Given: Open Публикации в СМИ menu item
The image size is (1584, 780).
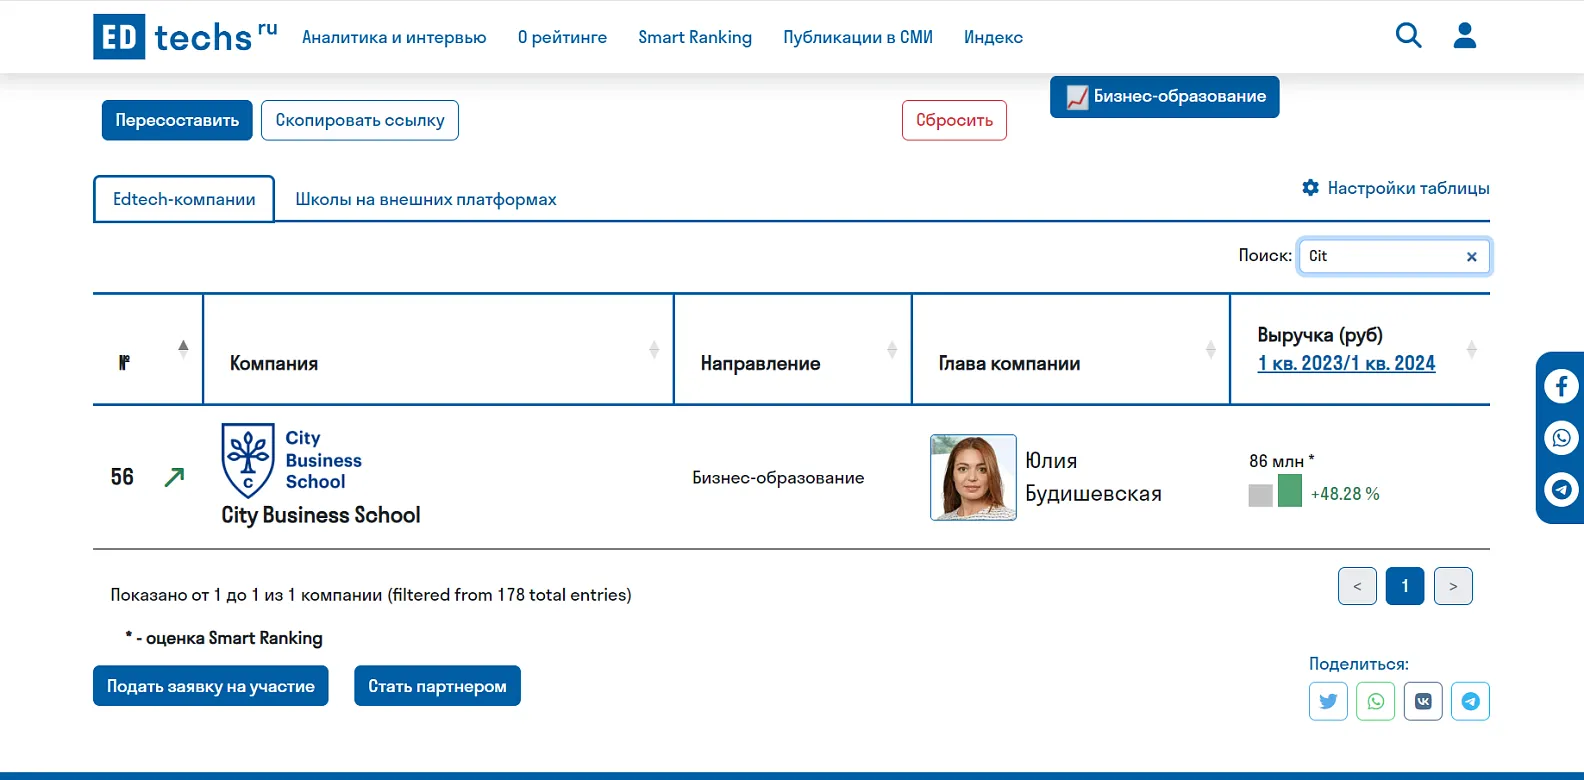Looking at the screenshot, I should pos(858,37).
